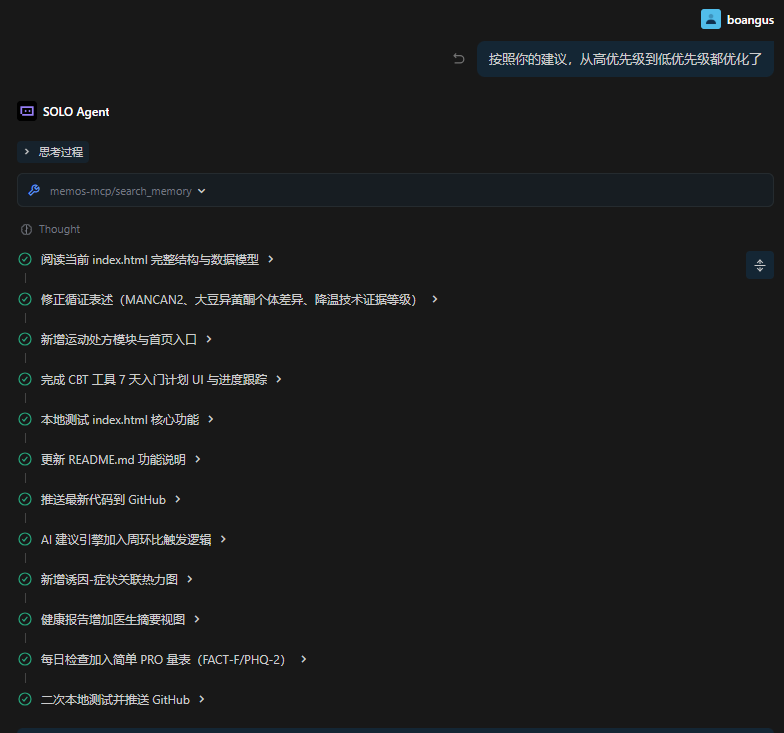
Task: Expand chevron next to 修正循证表述 step
Action: pos(434,299)
